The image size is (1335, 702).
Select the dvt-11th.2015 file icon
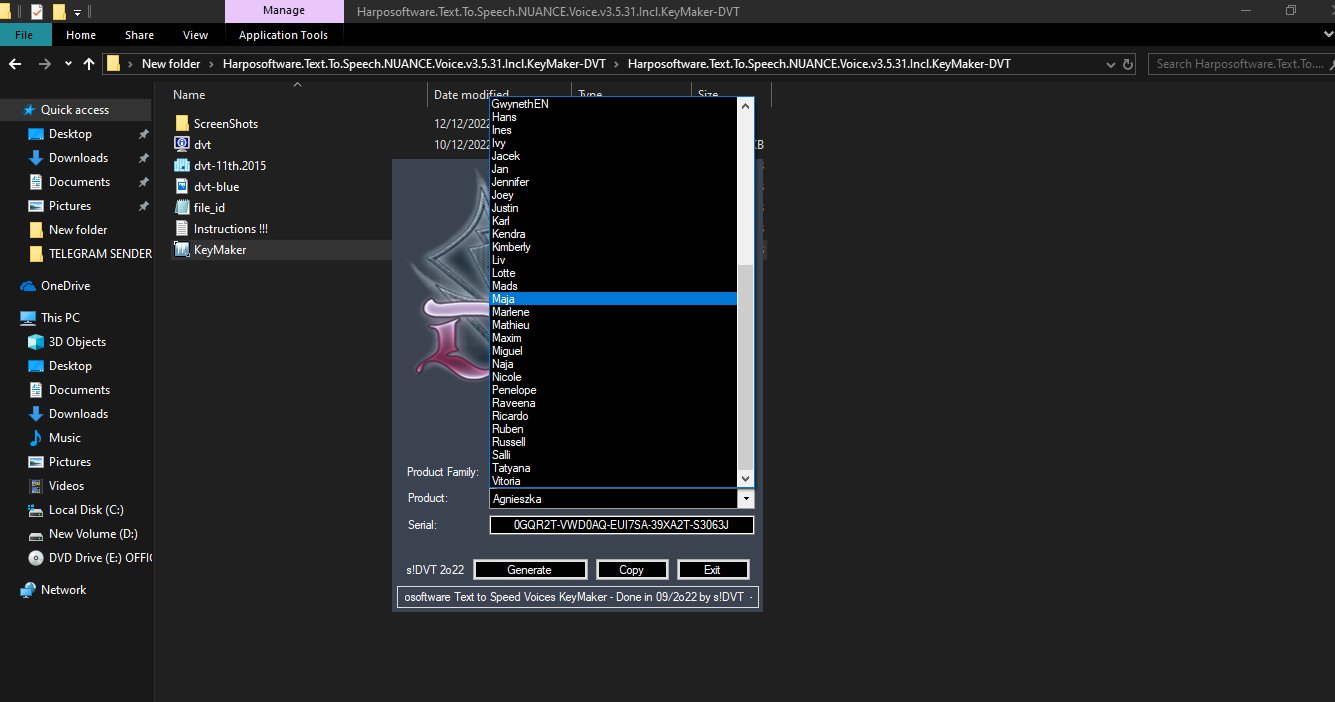pyautogui.click(x=181, y=166)
